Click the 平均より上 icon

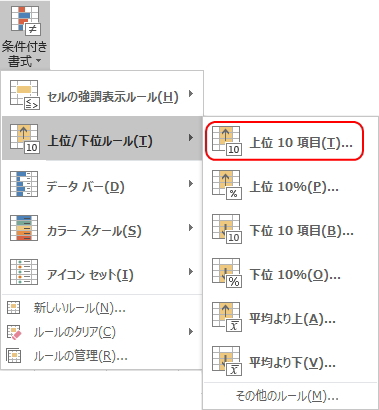pos(227,317)
